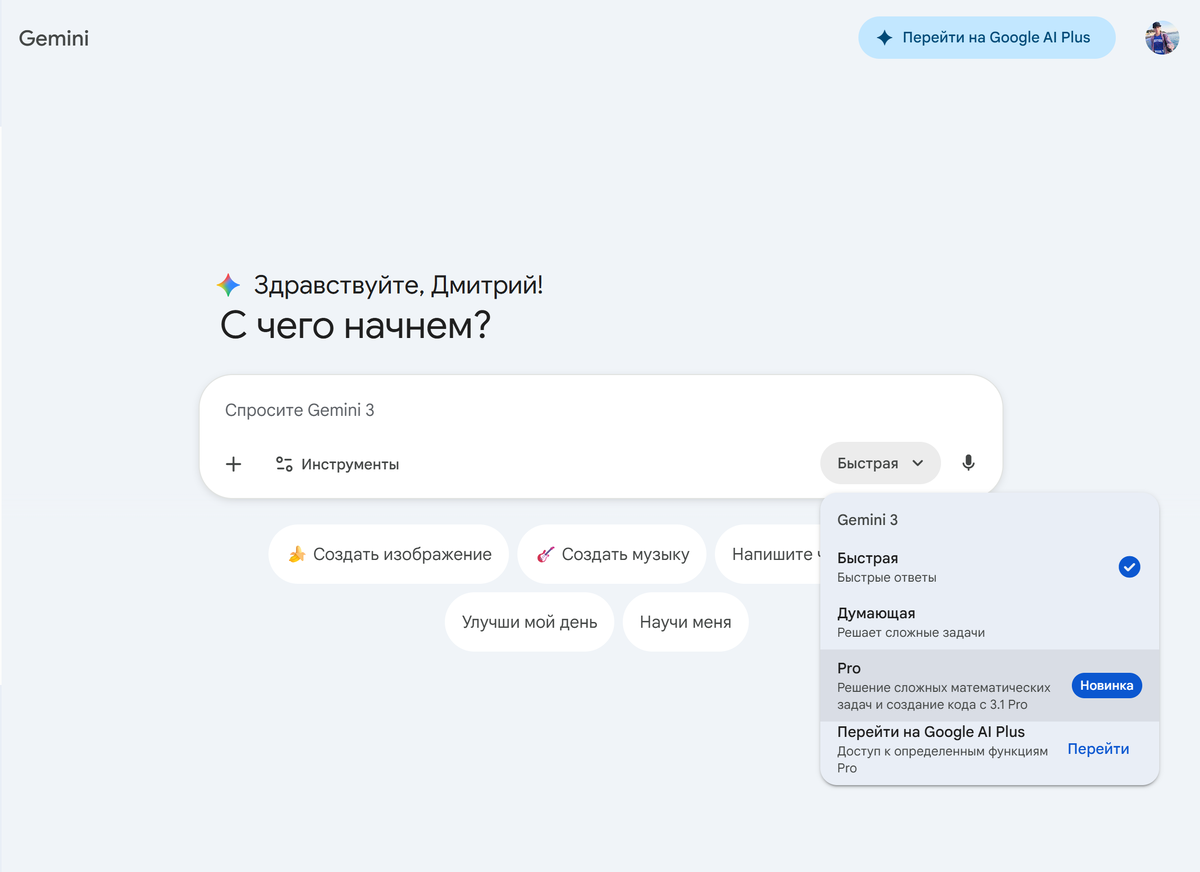Click the sparkle icon in upgrade button

(884, 38)
